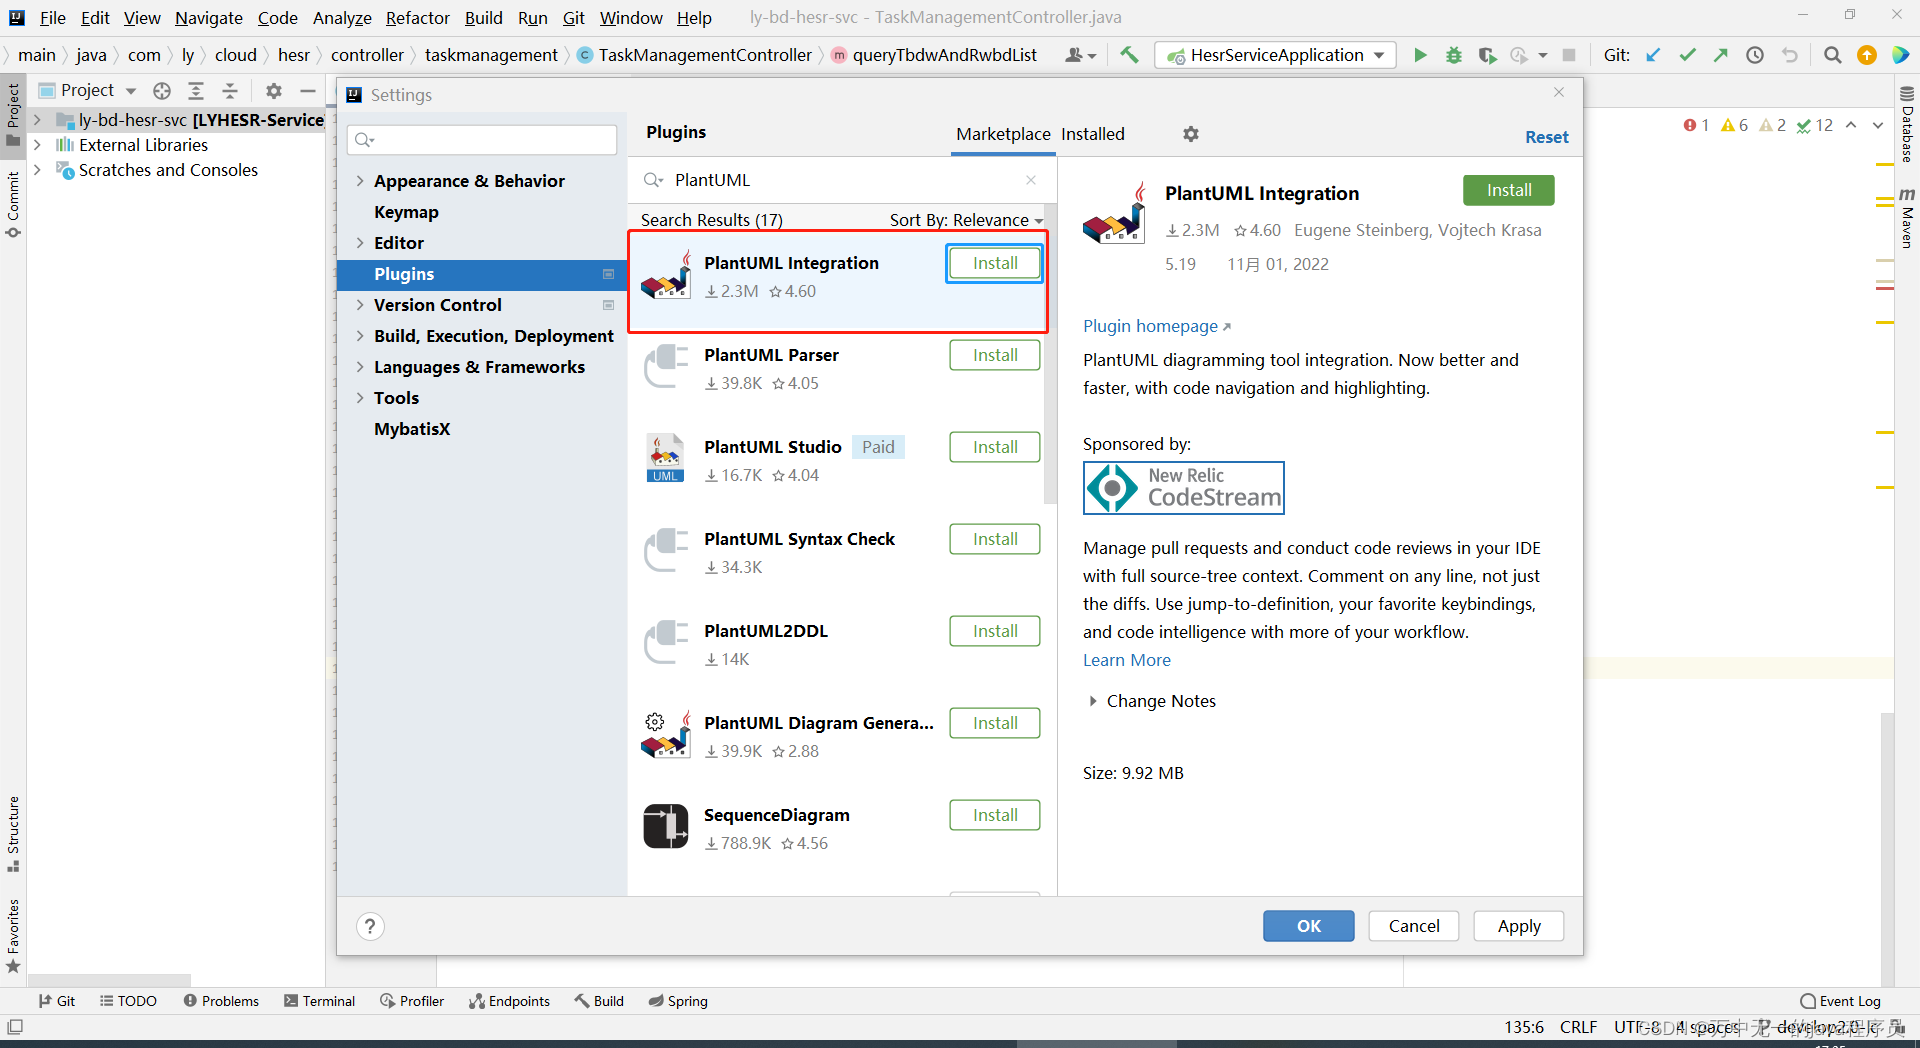Open Database tool window on right sidebar
Screen dimensions: 1920x1048
click(1907, 125)
